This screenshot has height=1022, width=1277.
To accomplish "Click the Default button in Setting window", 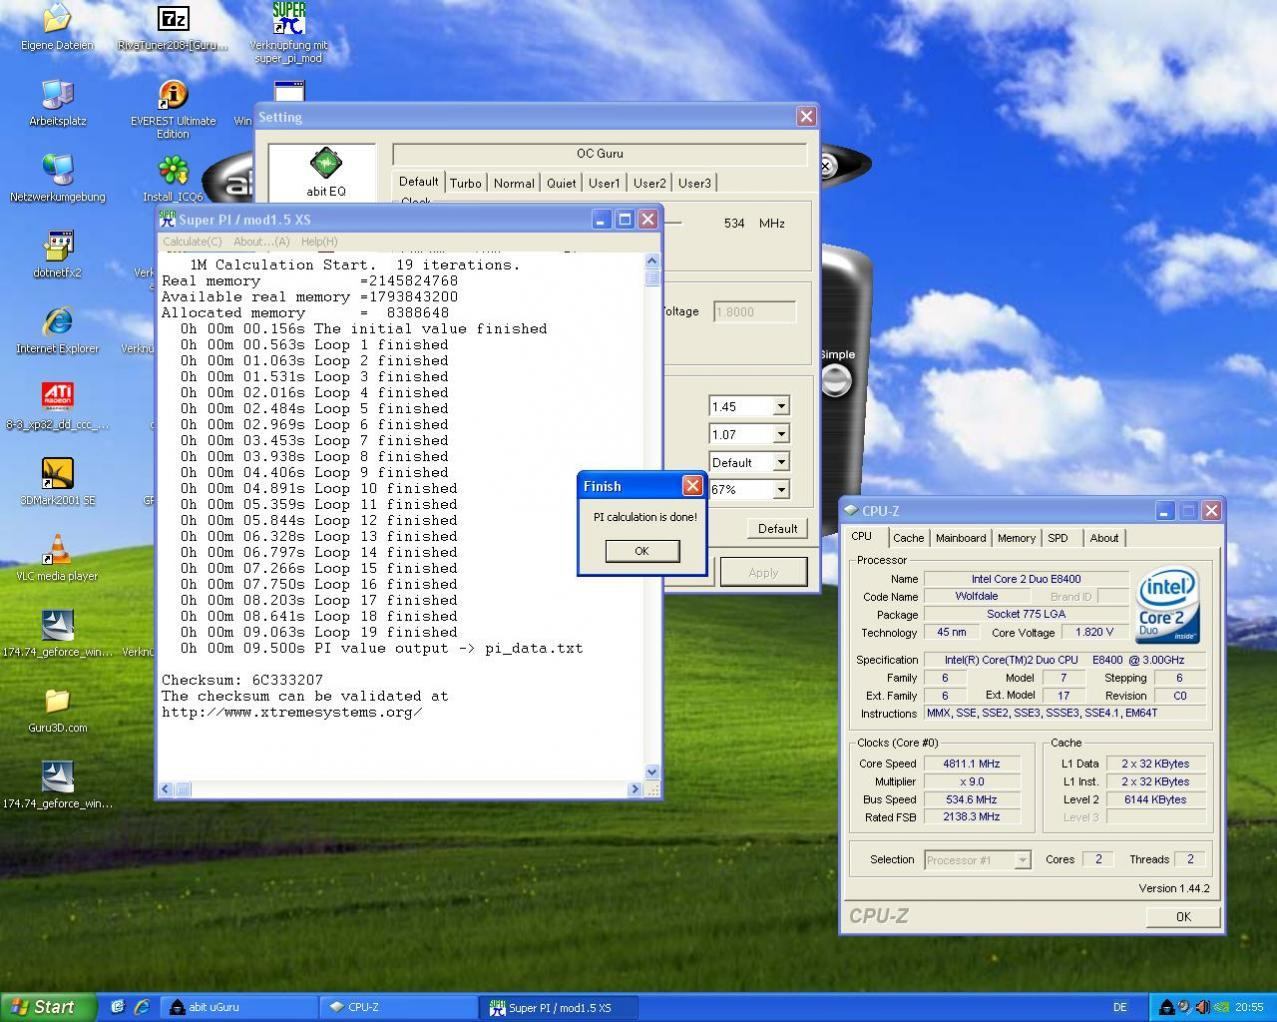I will tap(777, 528).
